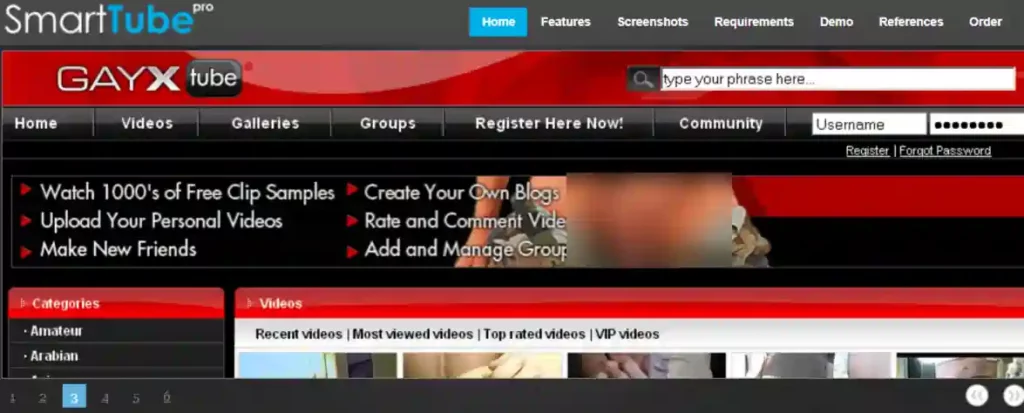The image size is (1024, 413).
Task: Click Register Here Now! in navigation bar
Action: [549, 124]
